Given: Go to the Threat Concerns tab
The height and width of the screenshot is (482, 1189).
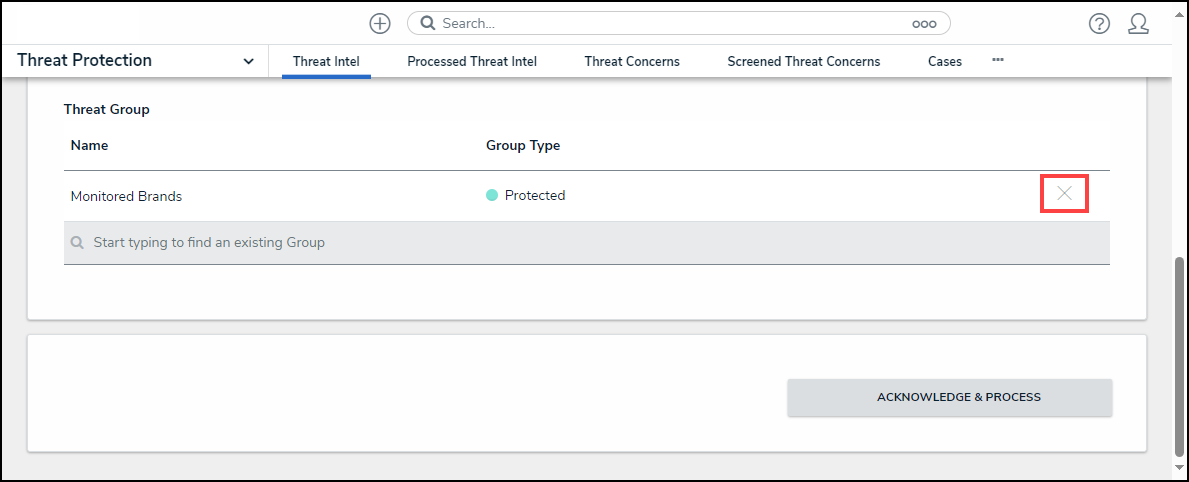Looking at the screenshot, I should tap(632, 62).
